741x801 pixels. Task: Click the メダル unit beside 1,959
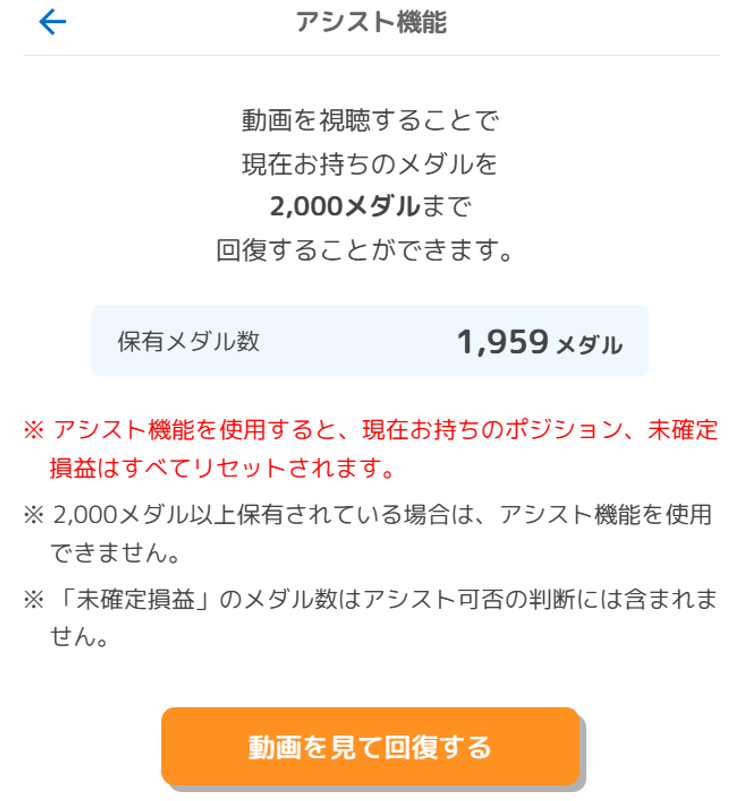coord(589,345)
